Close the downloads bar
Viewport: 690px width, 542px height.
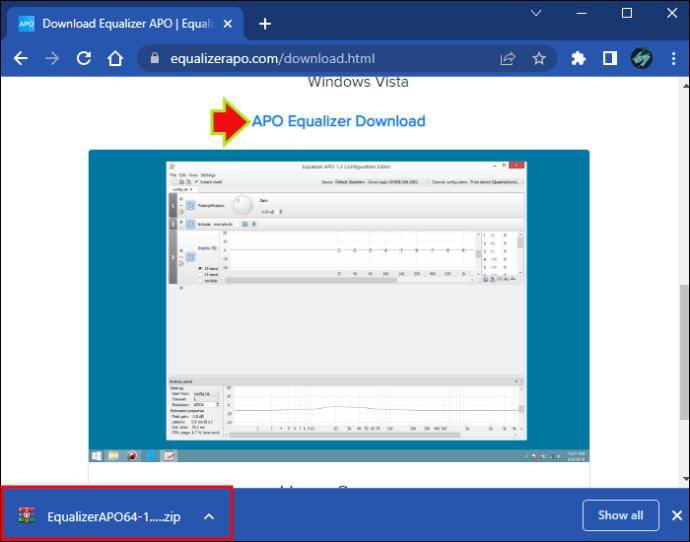point(677,515)
